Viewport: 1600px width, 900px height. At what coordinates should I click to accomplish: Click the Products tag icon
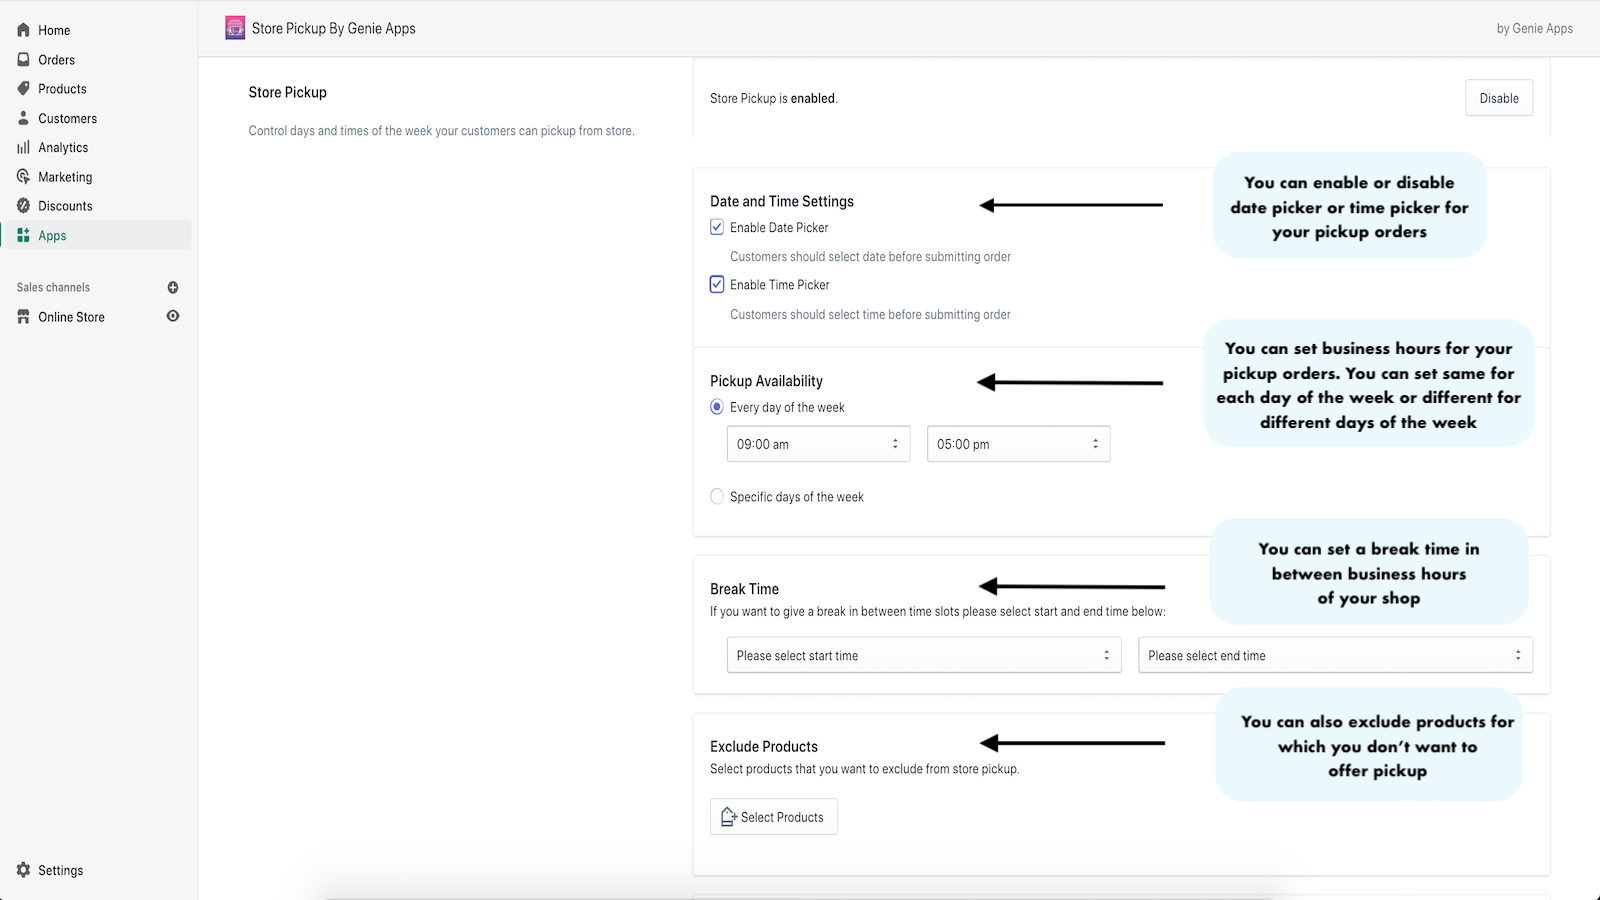23,89
